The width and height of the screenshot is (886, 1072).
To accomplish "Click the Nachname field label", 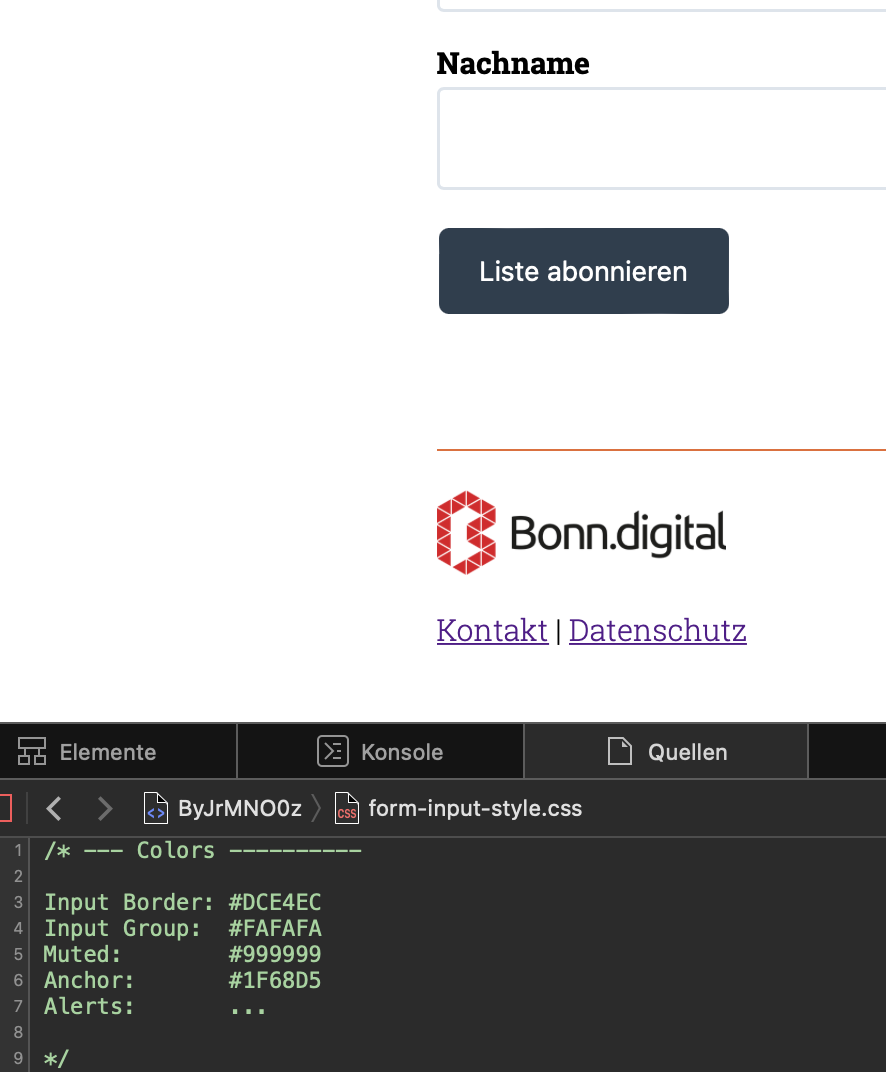I will (x=513, y=63).
